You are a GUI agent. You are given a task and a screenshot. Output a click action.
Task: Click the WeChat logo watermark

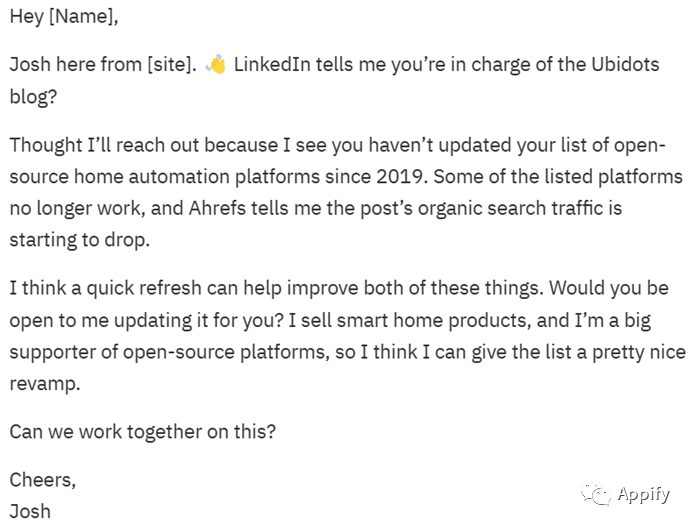[596, 493]
